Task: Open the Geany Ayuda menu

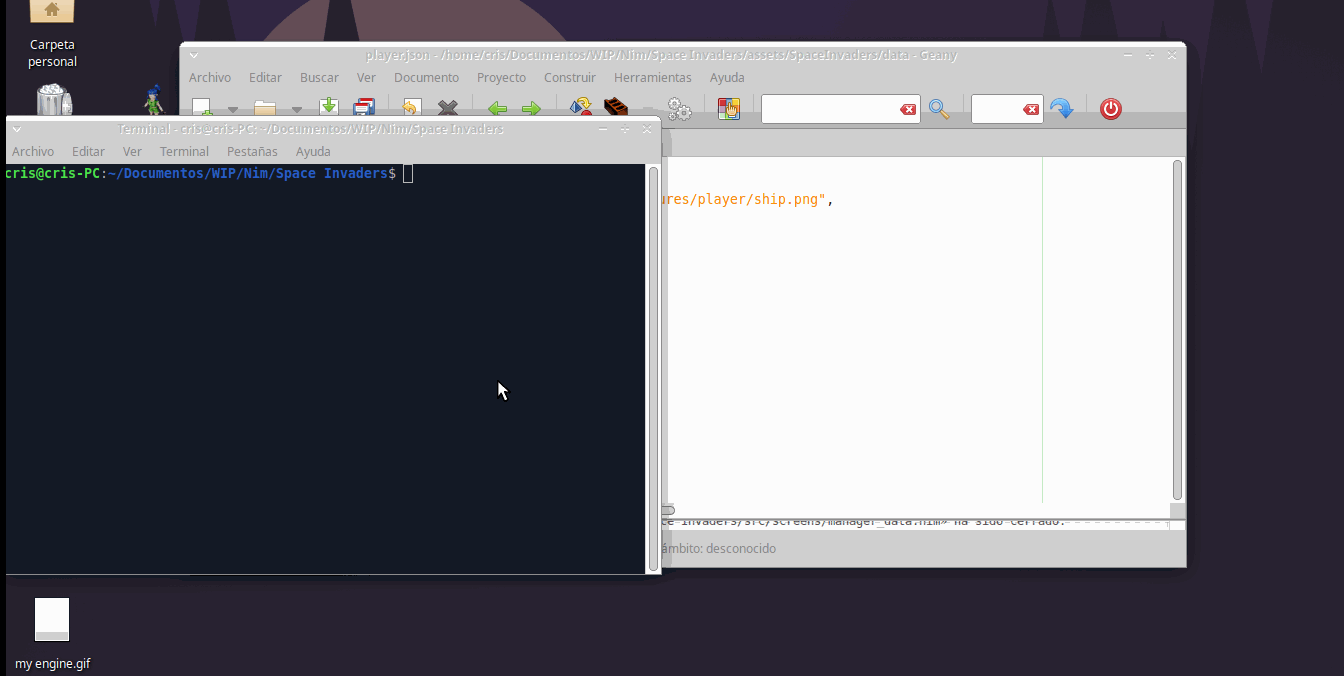Action: tap(727, 77)
